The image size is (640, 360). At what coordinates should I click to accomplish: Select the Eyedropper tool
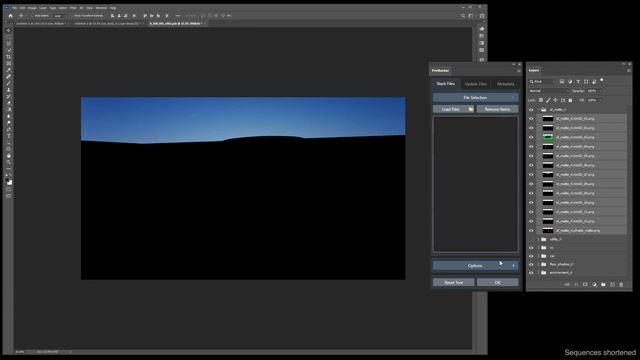[9, 70]
